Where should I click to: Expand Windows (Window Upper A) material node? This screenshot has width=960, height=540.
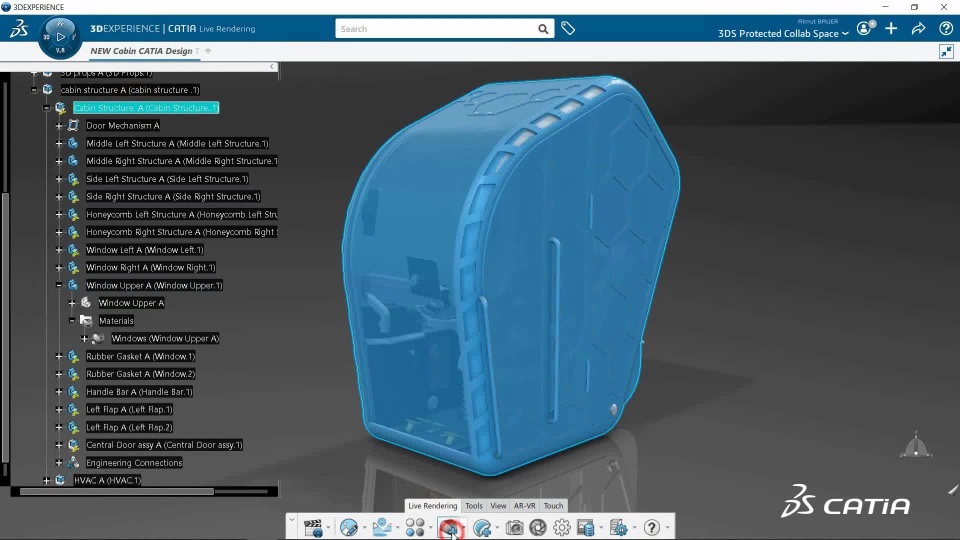(x=84, y=339)
